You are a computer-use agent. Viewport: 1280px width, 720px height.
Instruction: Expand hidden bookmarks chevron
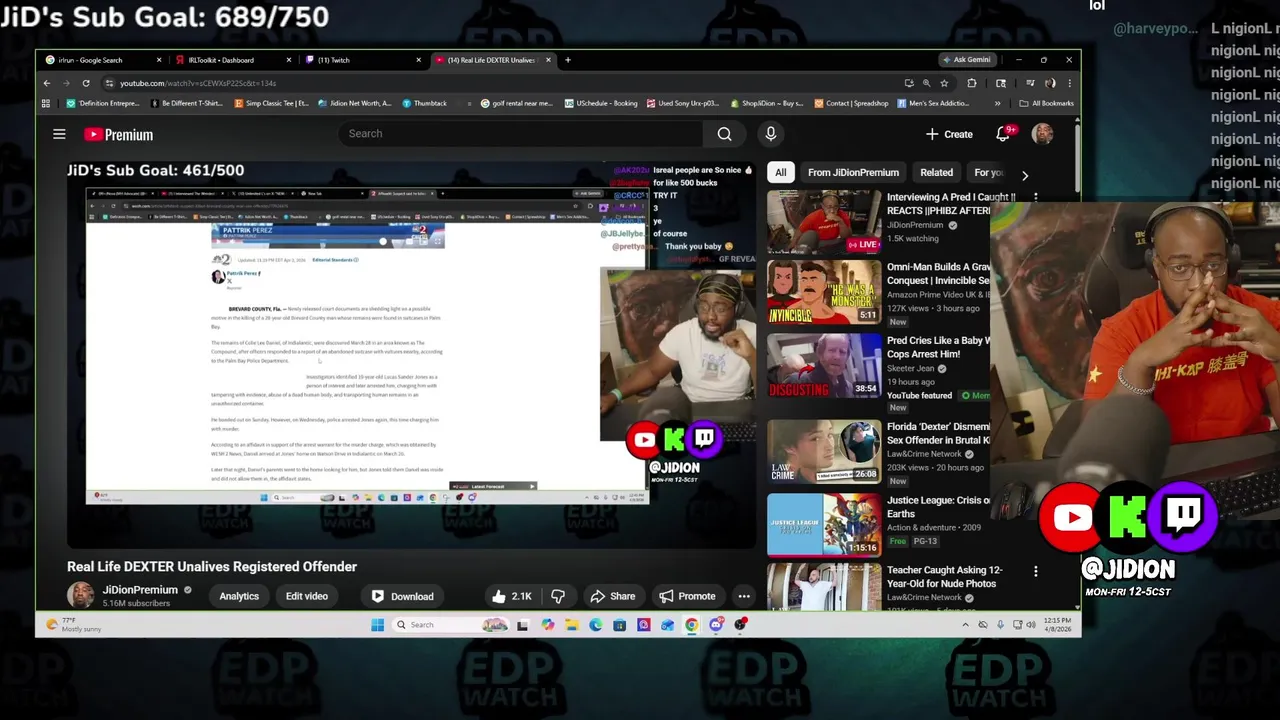click(x=997, y=103)
